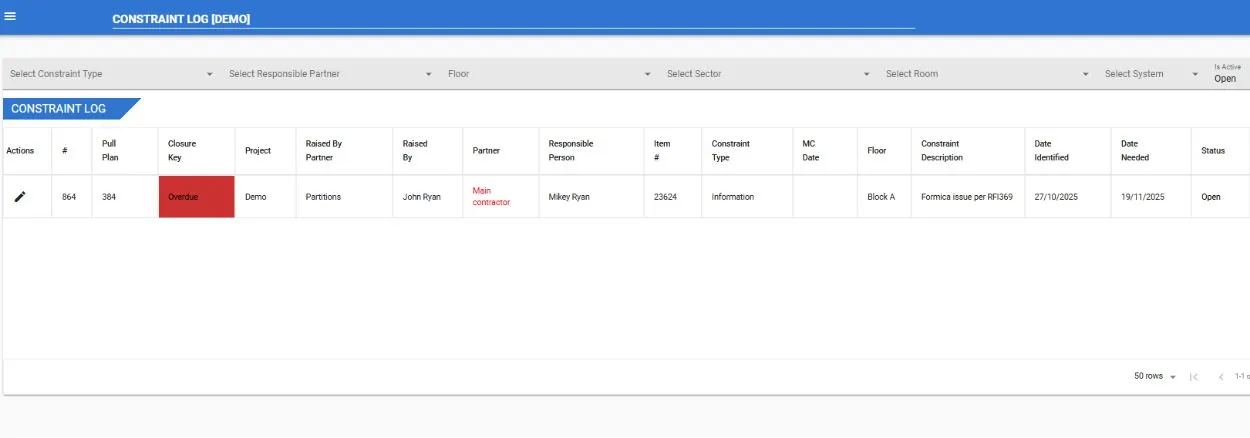This screenshot has width=1250, height=438.
Task: Go to previous page of table
Action: [x=1221, y=377]
